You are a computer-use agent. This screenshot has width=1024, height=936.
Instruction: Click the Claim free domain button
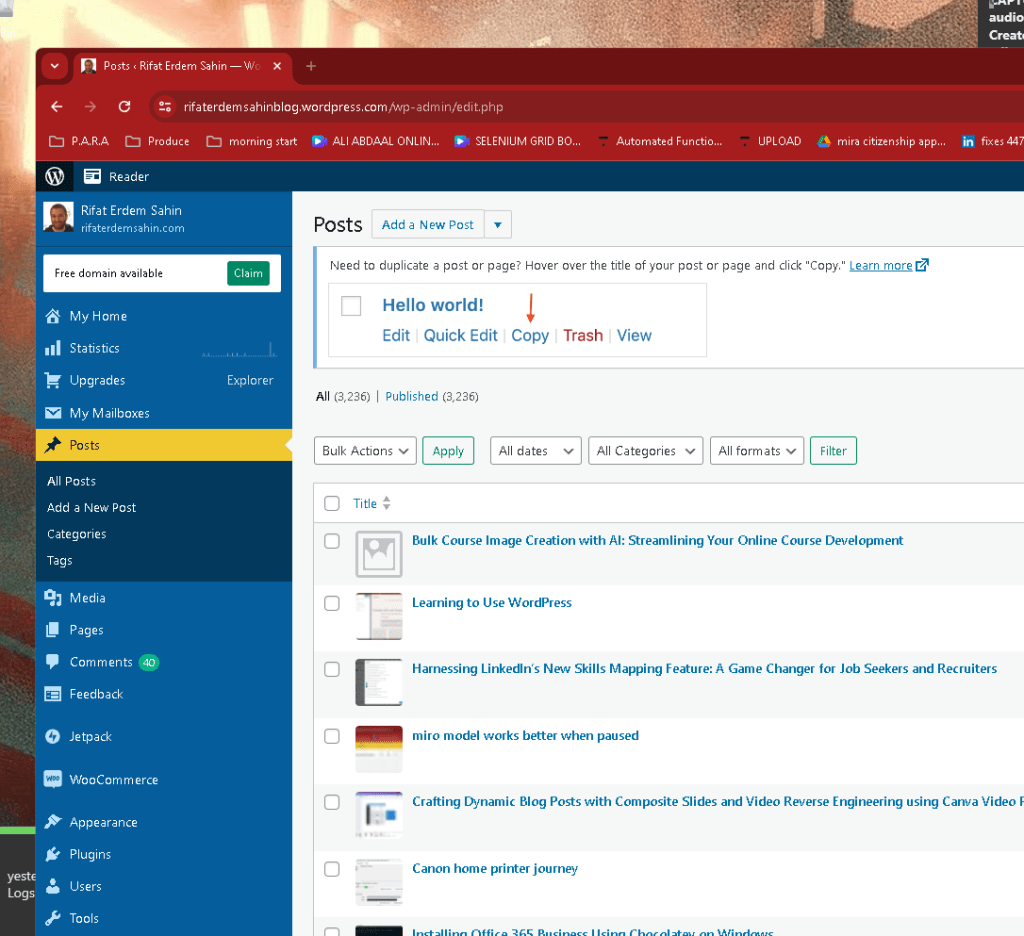click(x=248, y=273)
